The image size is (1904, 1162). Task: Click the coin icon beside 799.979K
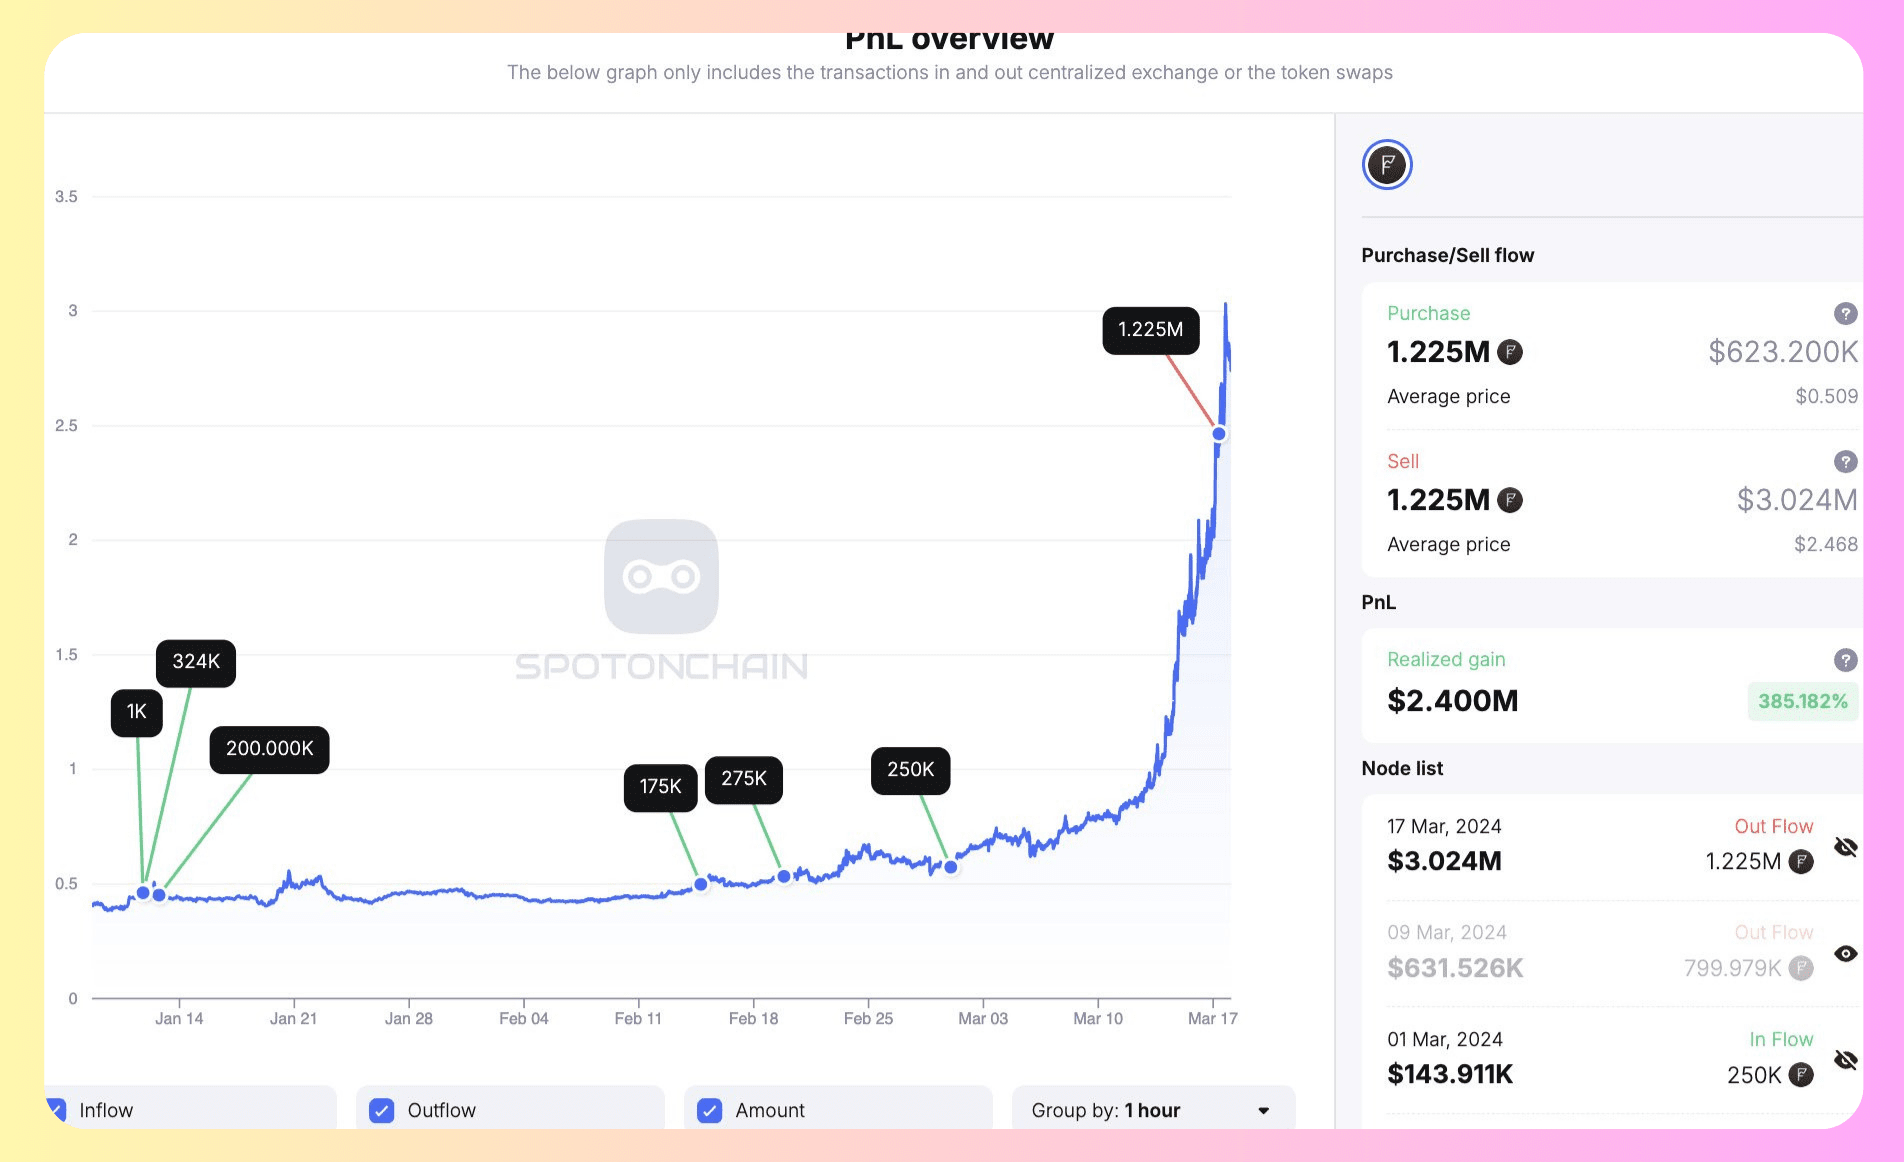[1800, 968]
